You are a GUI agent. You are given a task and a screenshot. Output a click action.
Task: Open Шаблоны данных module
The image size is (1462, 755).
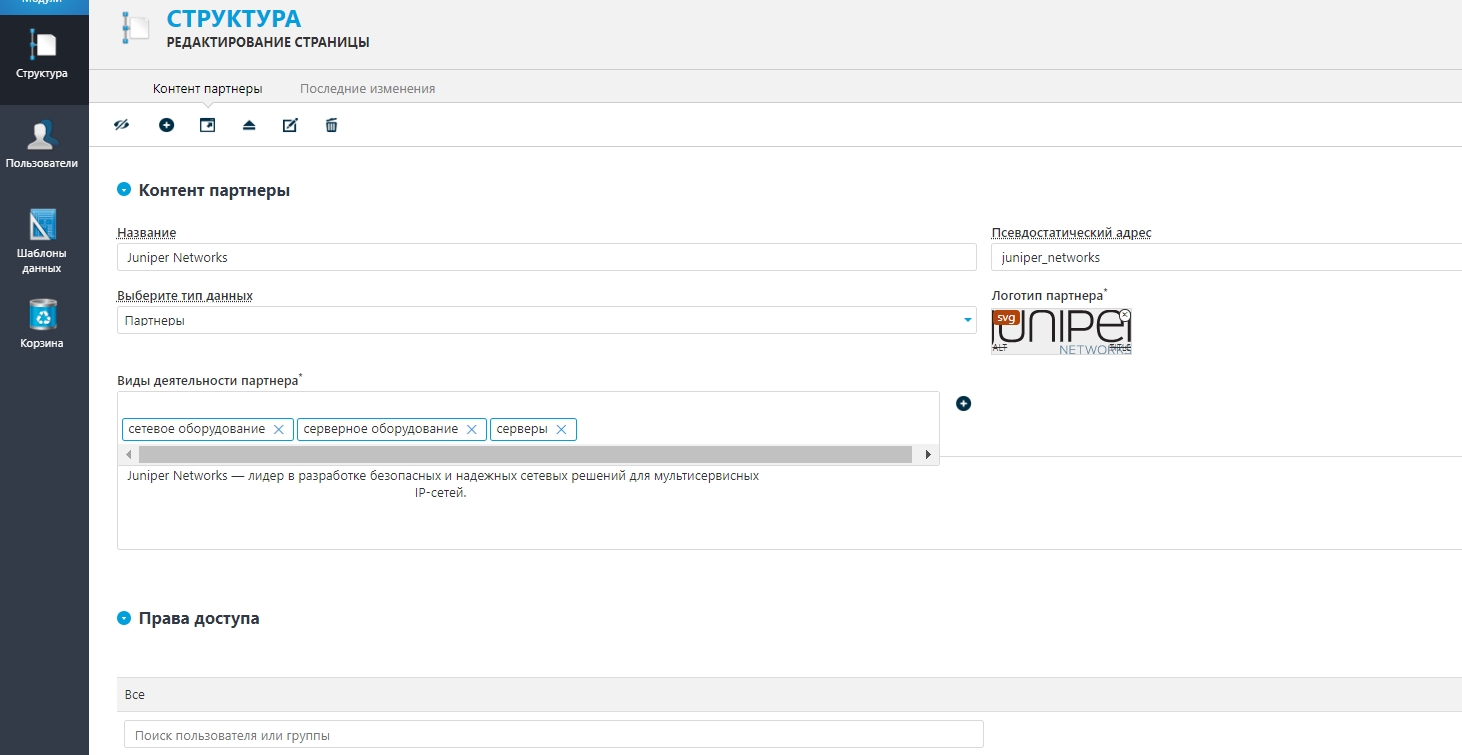pos(42,241)
